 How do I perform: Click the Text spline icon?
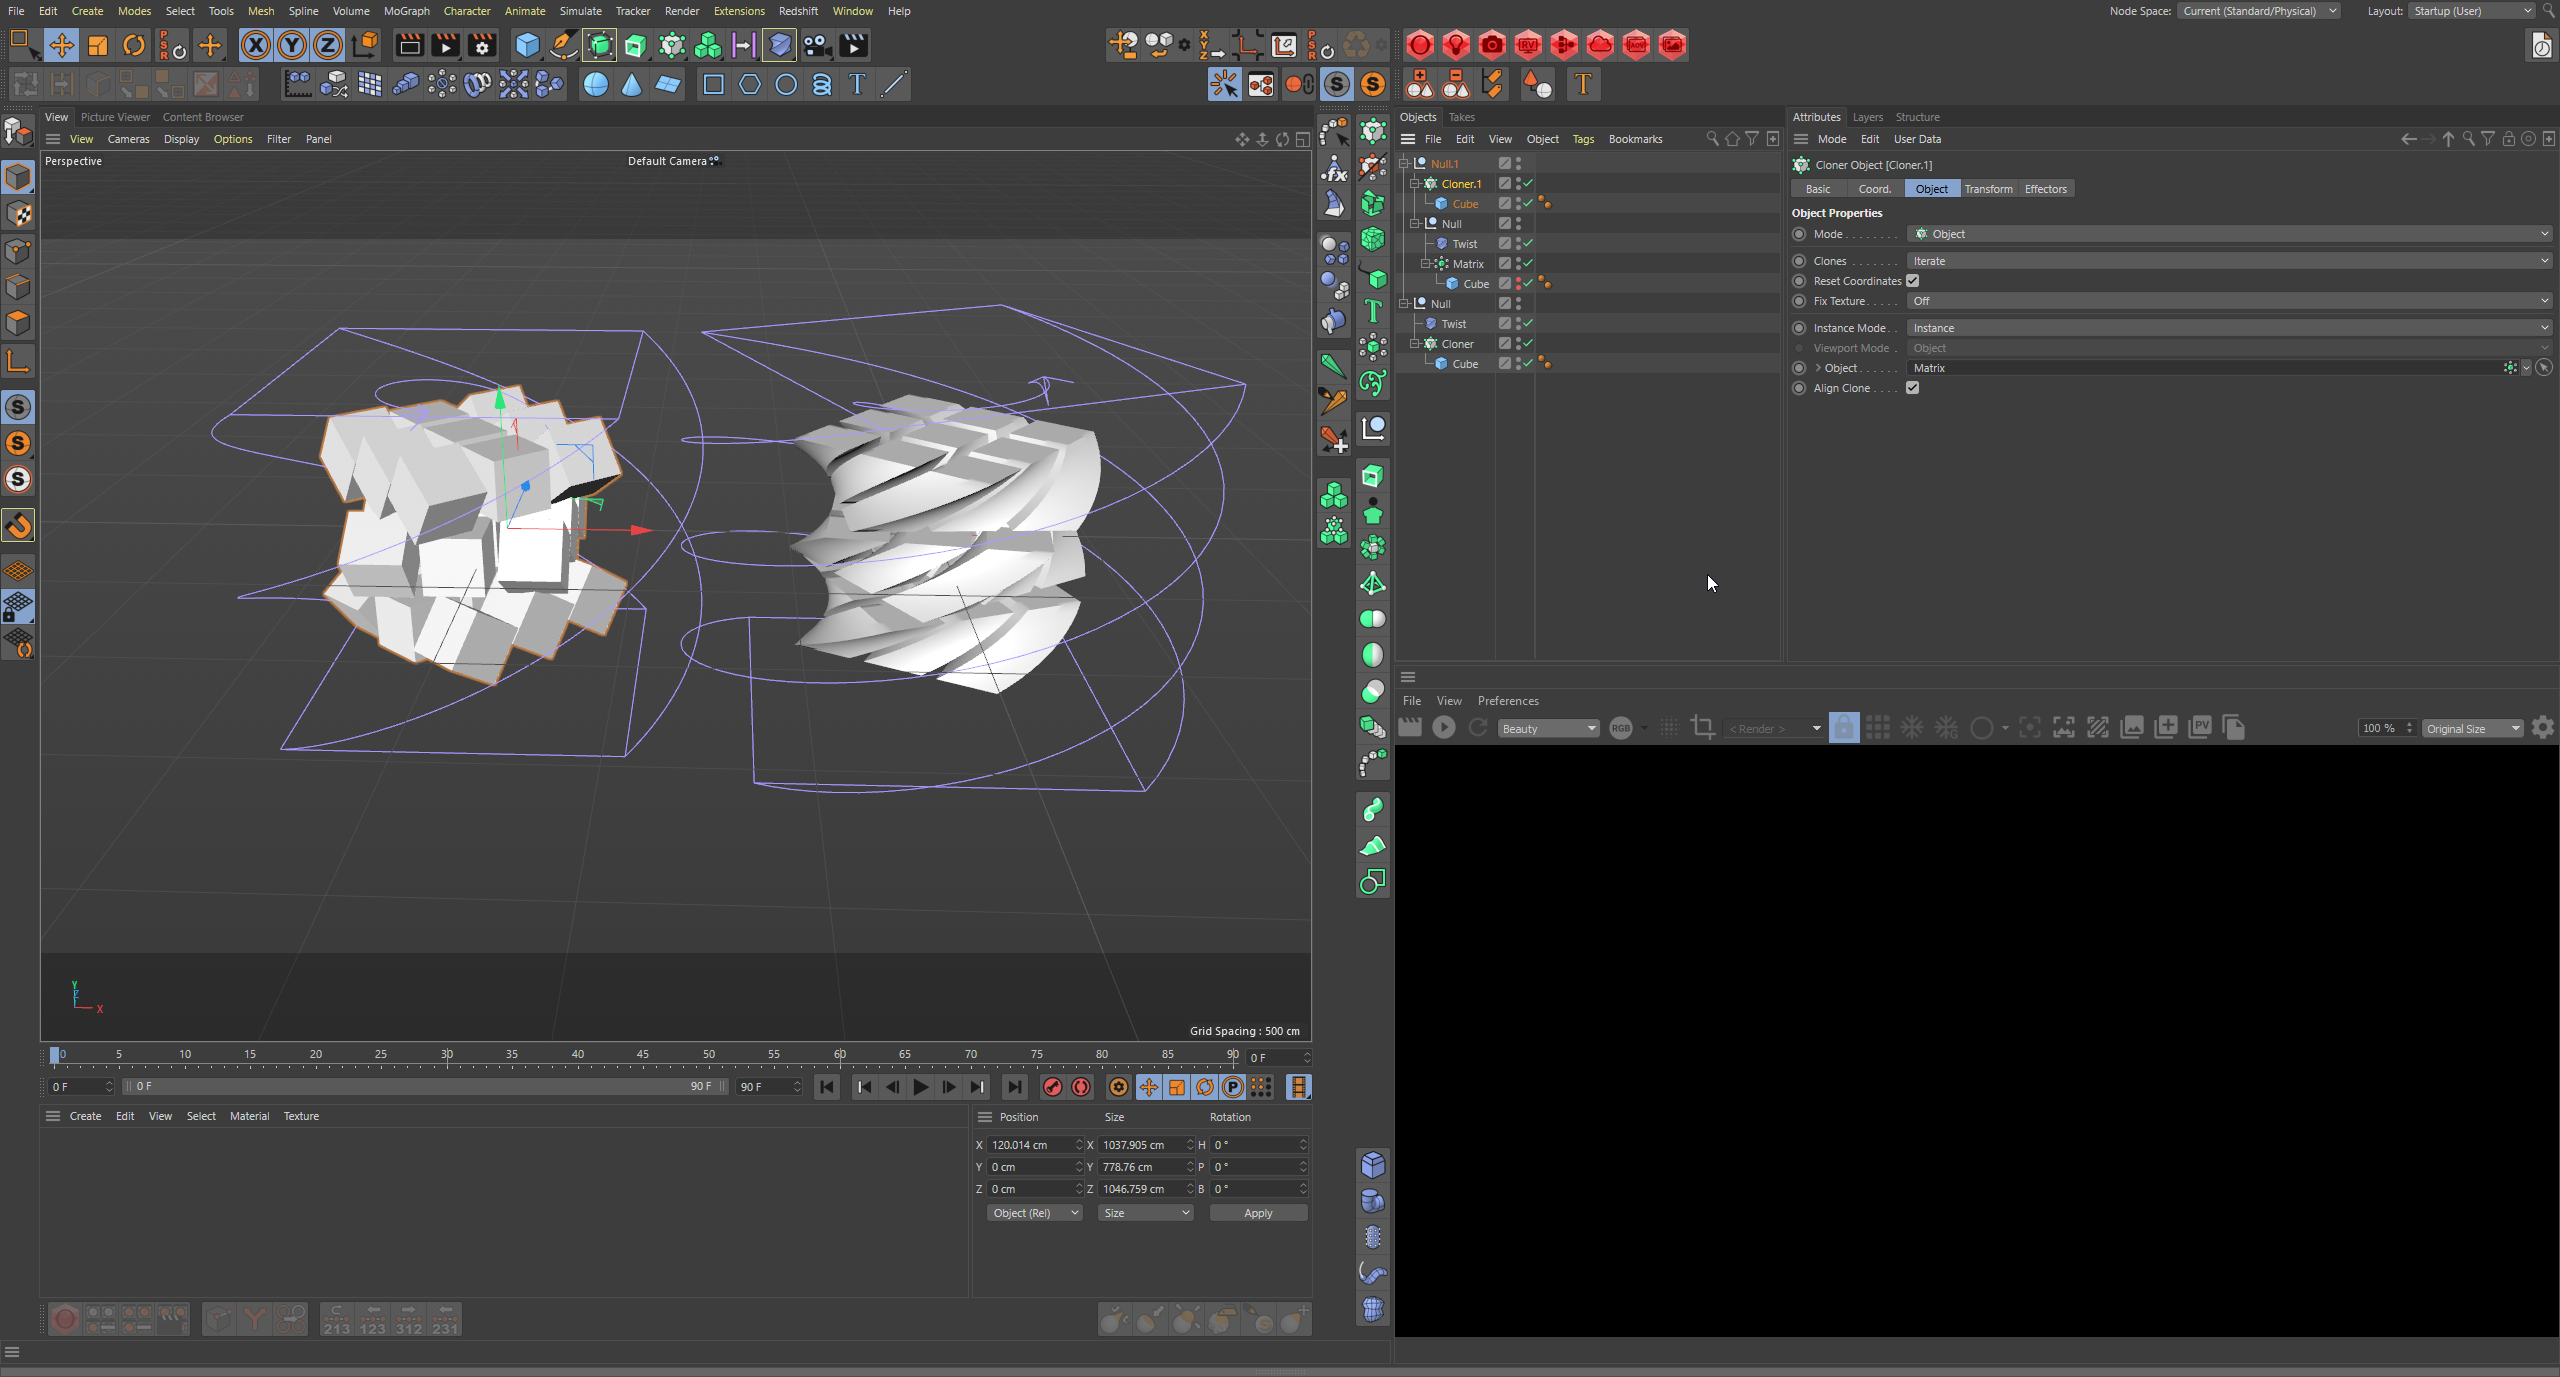pos(857,85)
